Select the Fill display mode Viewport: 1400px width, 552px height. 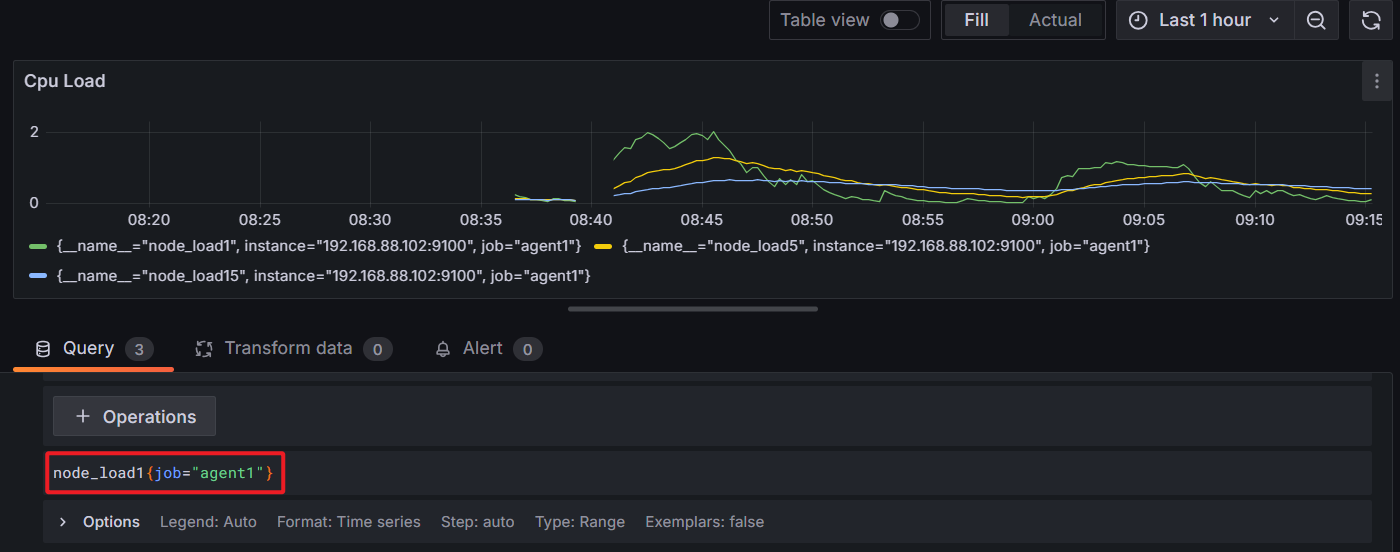976,20
